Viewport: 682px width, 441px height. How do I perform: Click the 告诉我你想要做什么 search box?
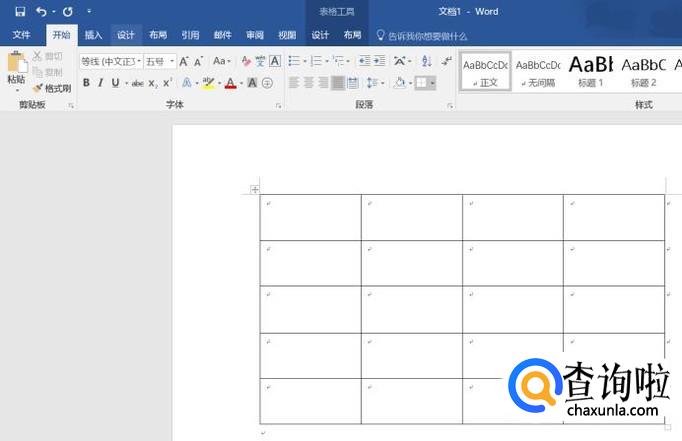pos(426,35)
